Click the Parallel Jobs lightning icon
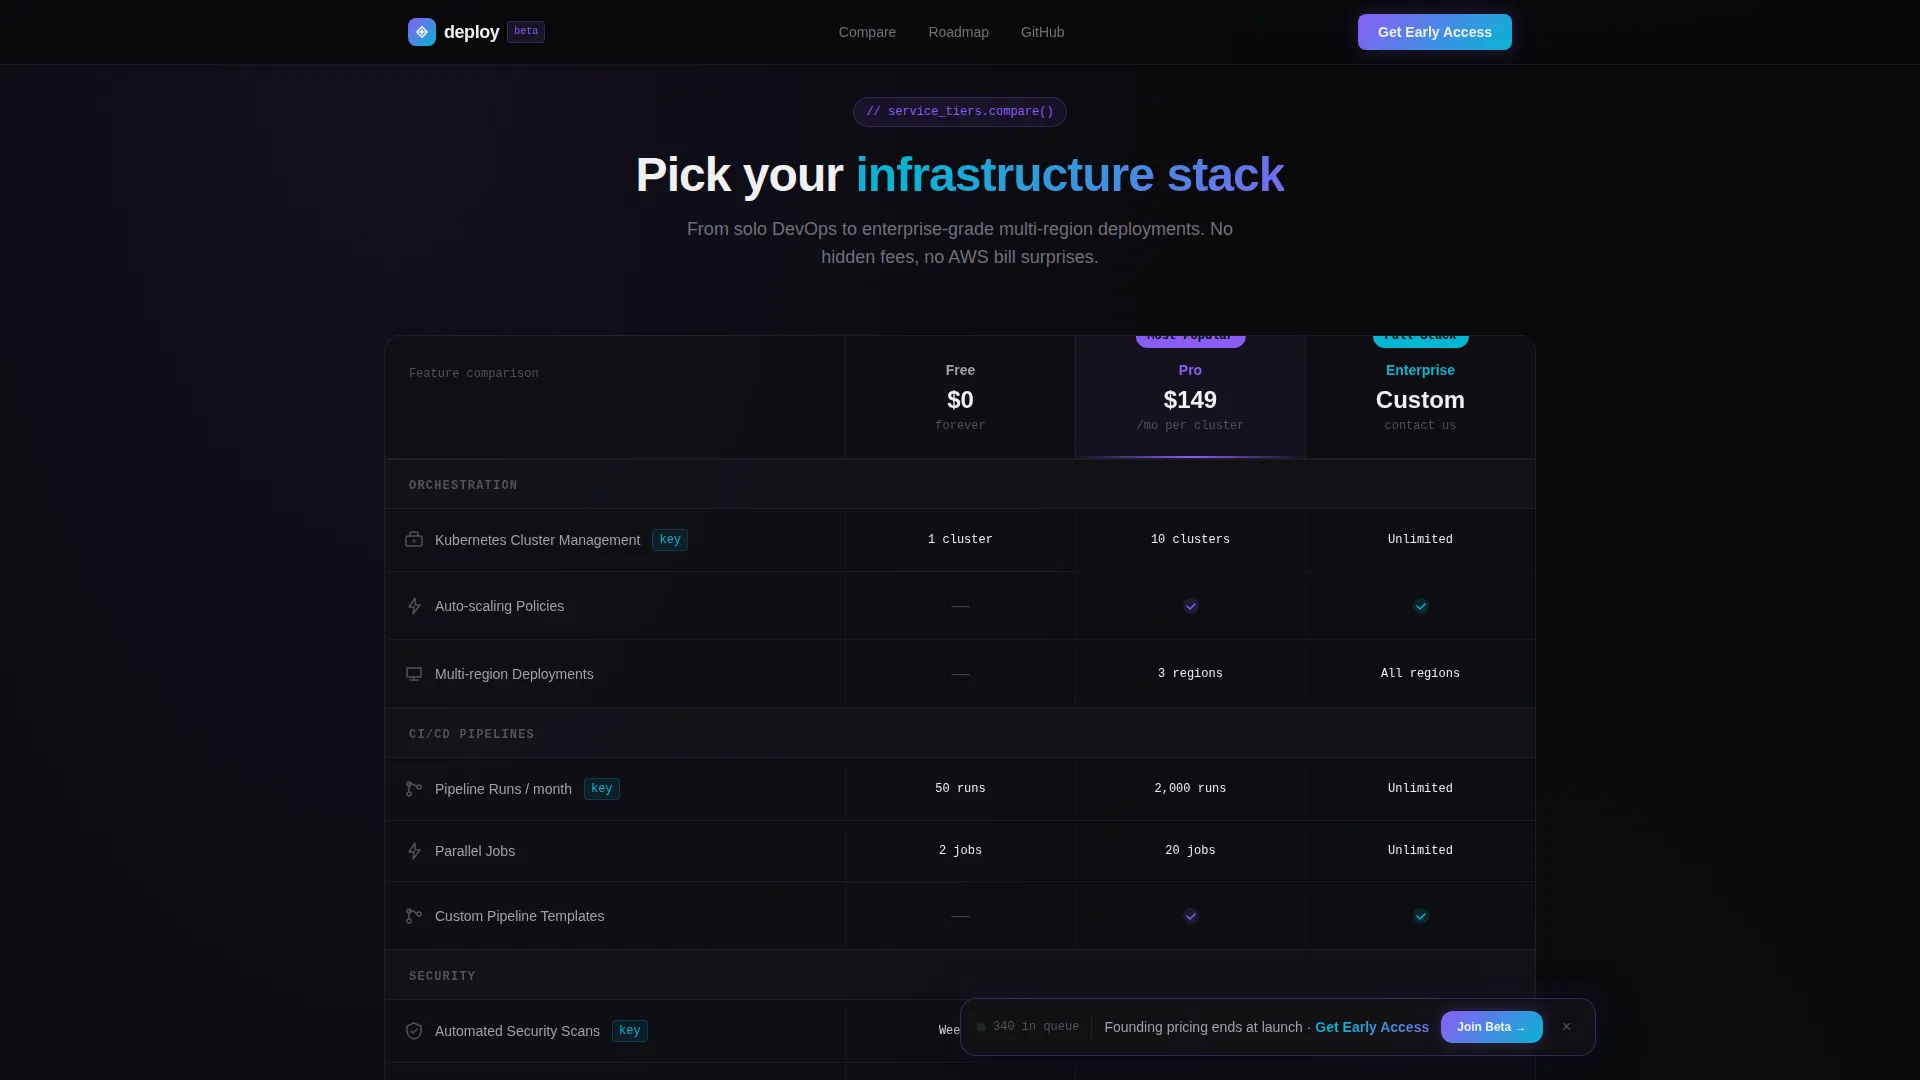 click(x=414, y=851)
